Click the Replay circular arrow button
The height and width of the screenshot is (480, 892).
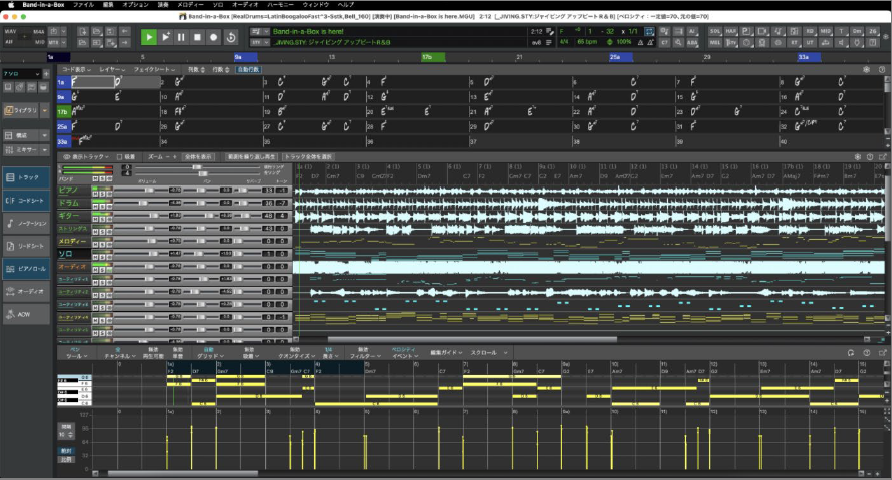click(x=230, y=37)
